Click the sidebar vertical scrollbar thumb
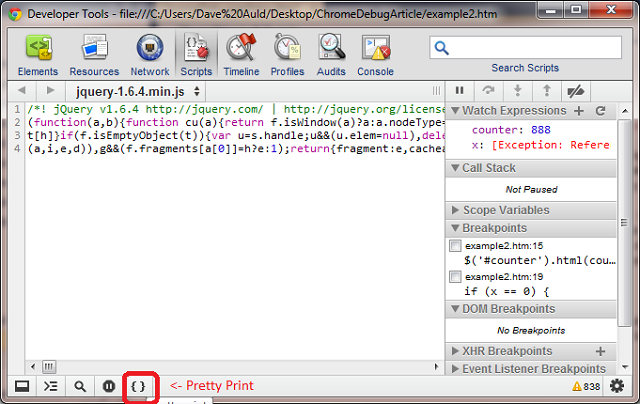This screenshot has width=640, height=404. click(624, 223)
